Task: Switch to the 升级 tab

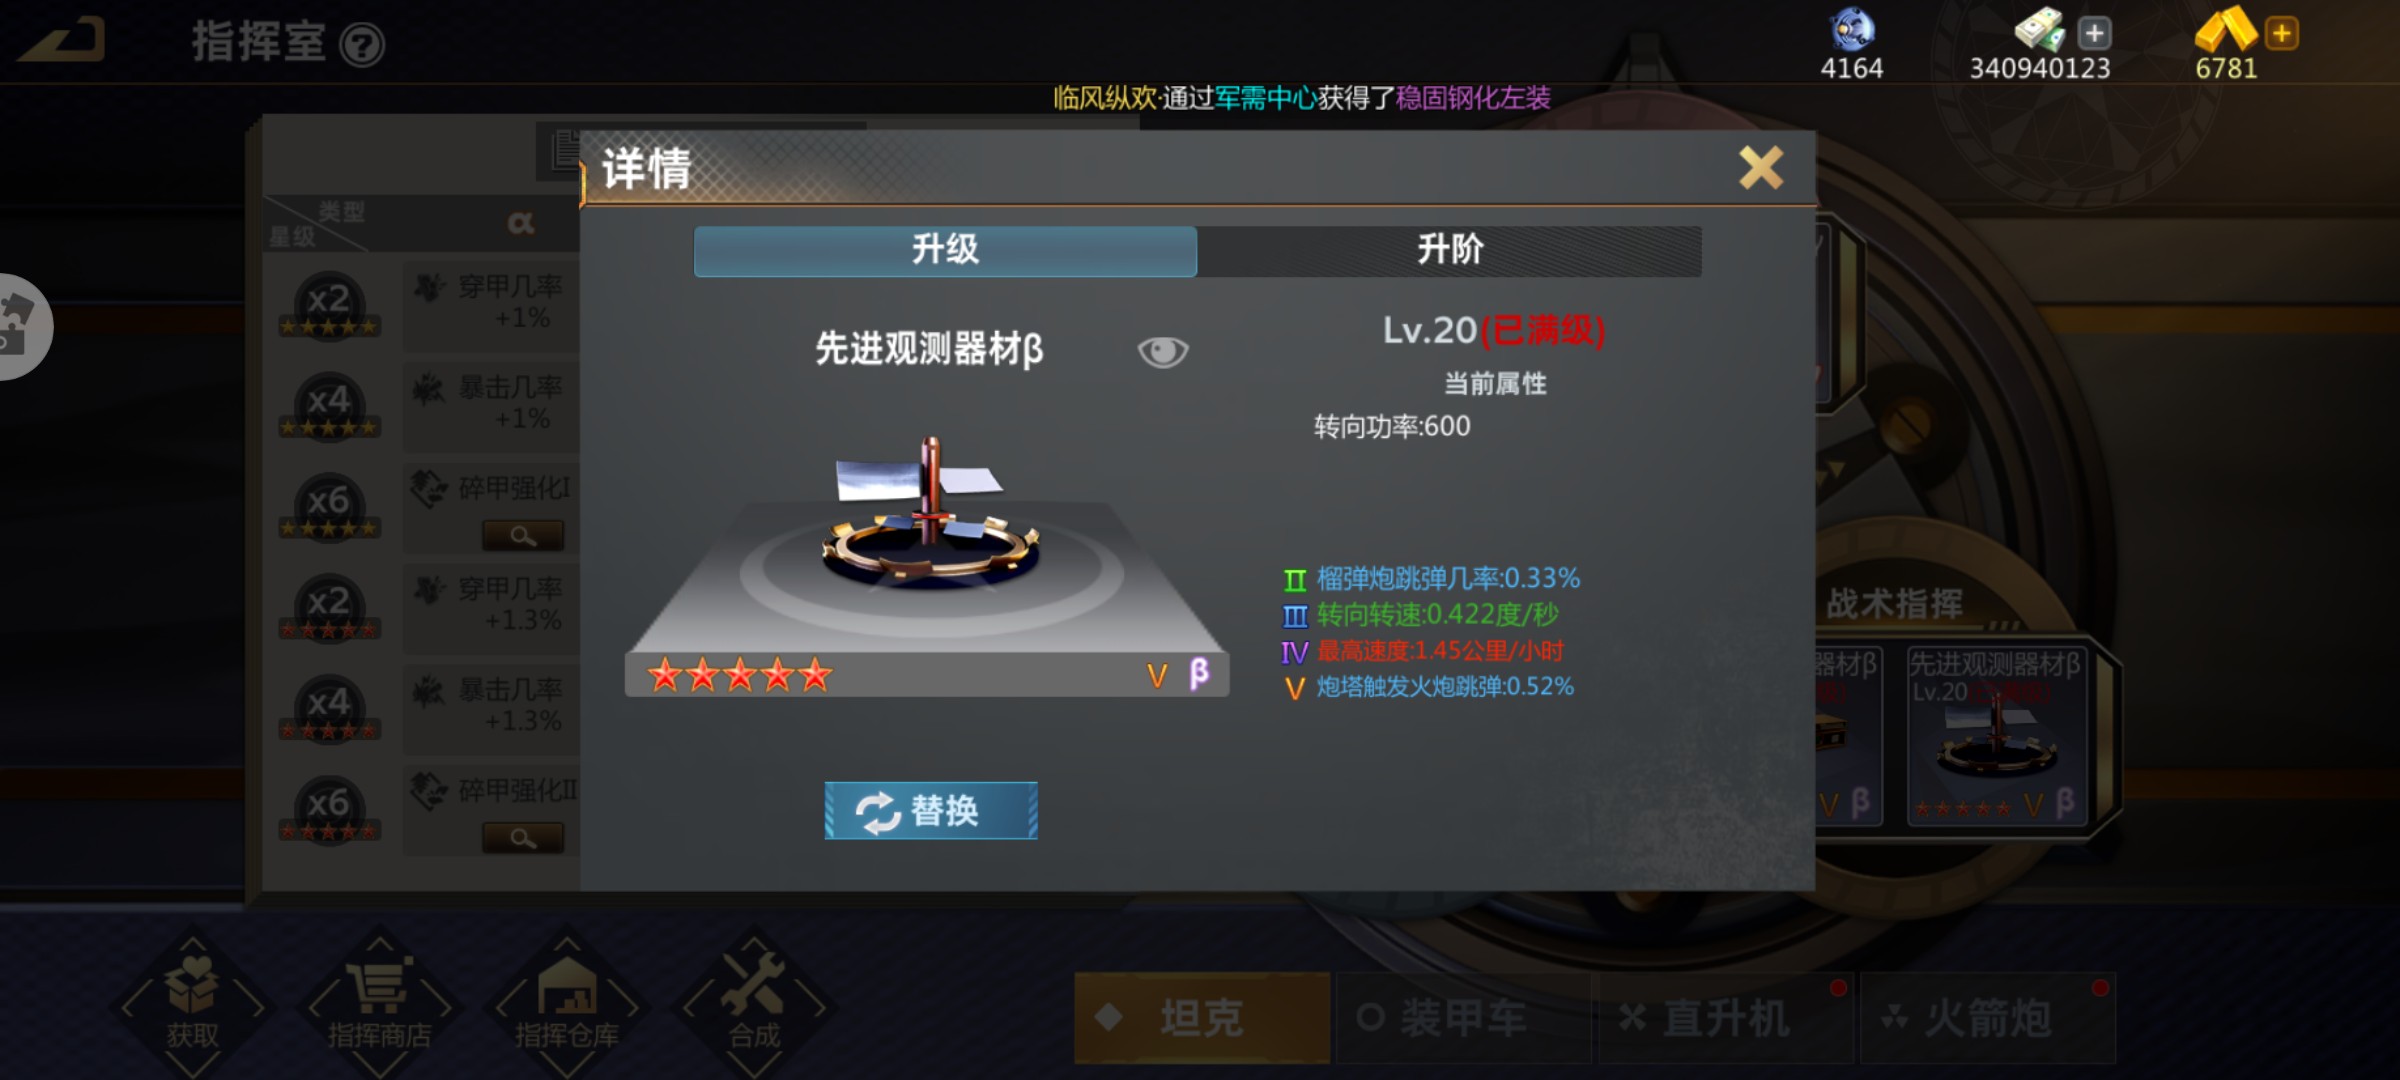Action: pyautogui.click(x=945, y=250)
